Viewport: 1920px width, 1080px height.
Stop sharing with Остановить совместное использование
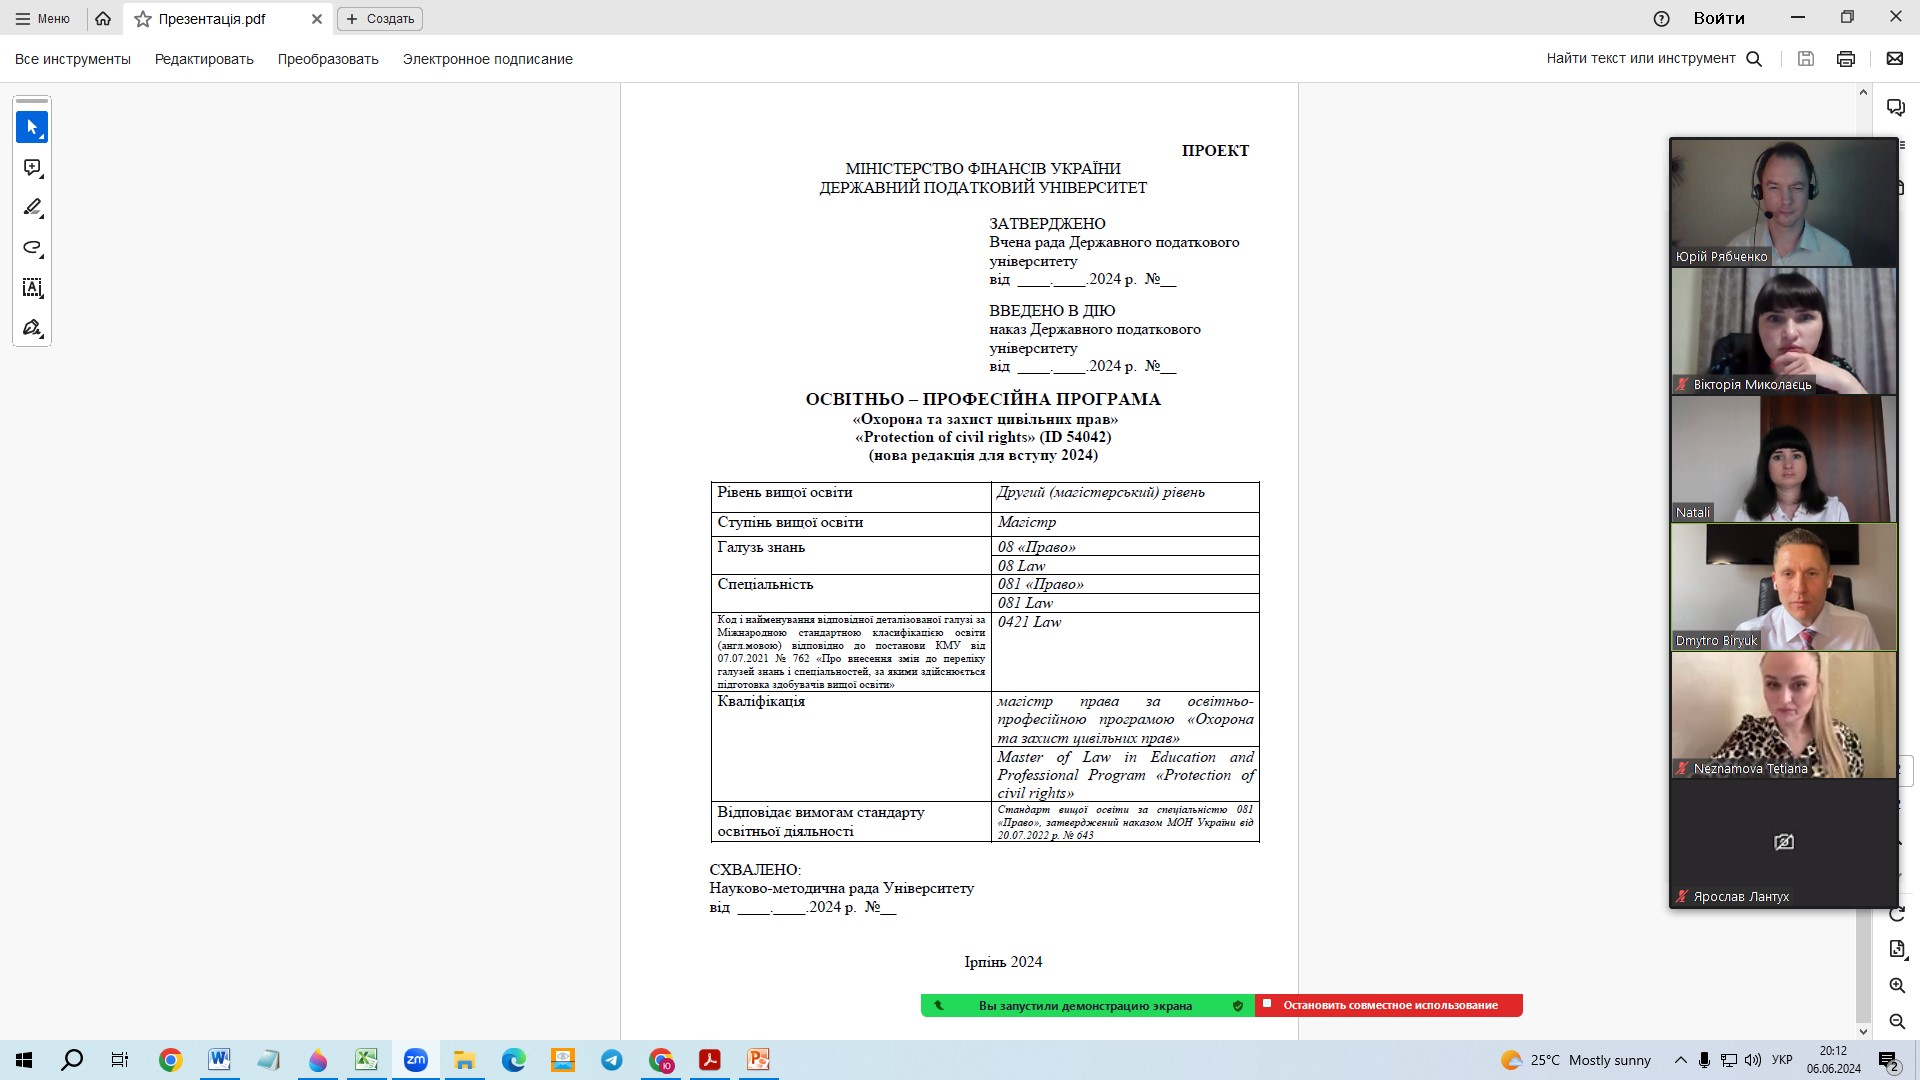point(1389,1005)
